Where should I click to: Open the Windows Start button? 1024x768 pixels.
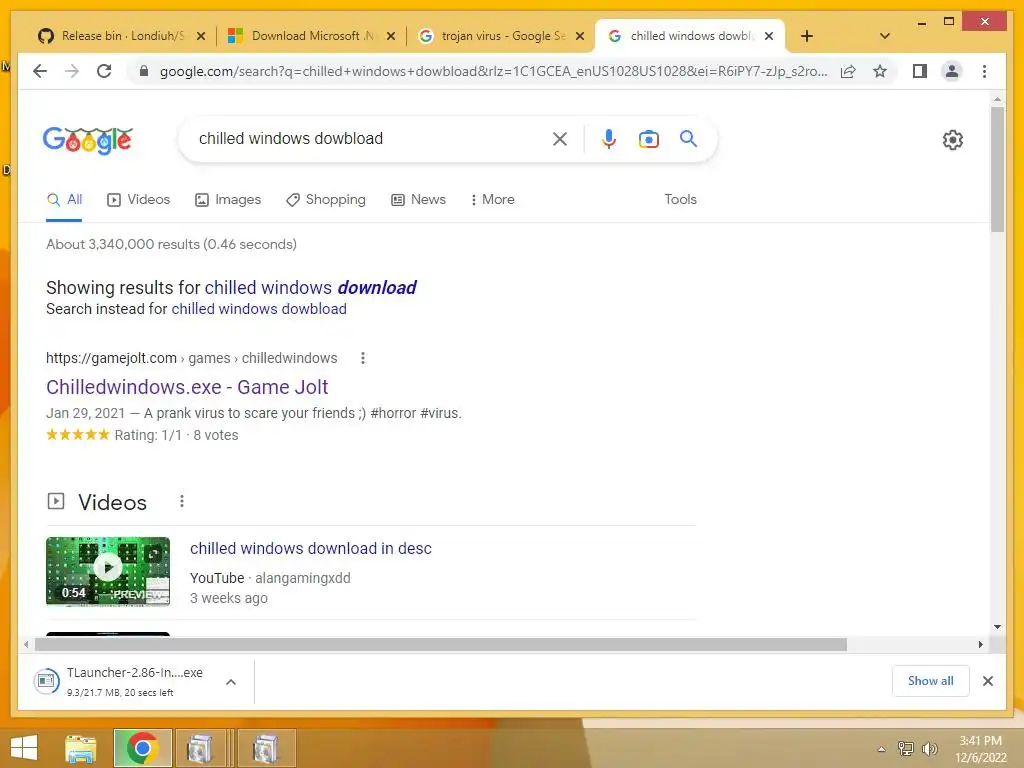point(24,748)
